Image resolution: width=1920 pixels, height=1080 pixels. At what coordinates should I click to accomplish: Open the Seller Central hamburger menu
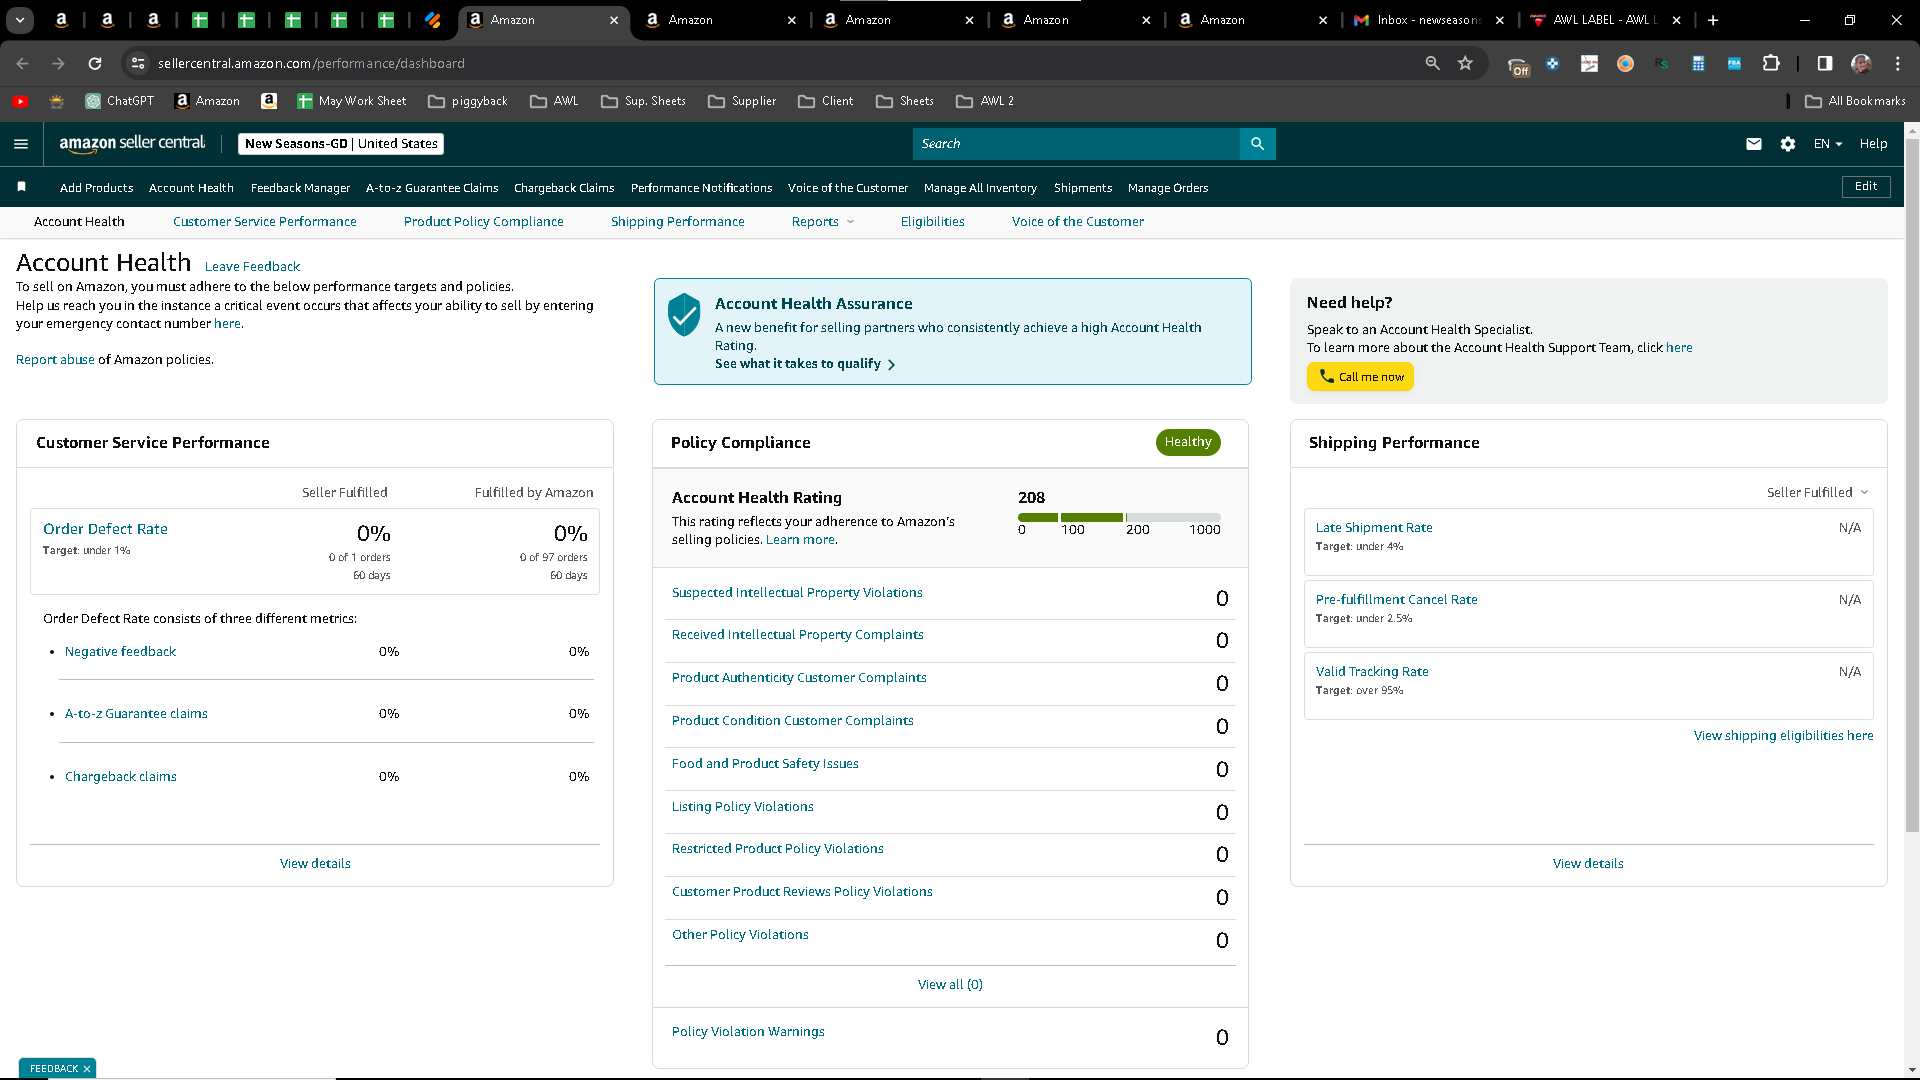(x=21, y=144)
